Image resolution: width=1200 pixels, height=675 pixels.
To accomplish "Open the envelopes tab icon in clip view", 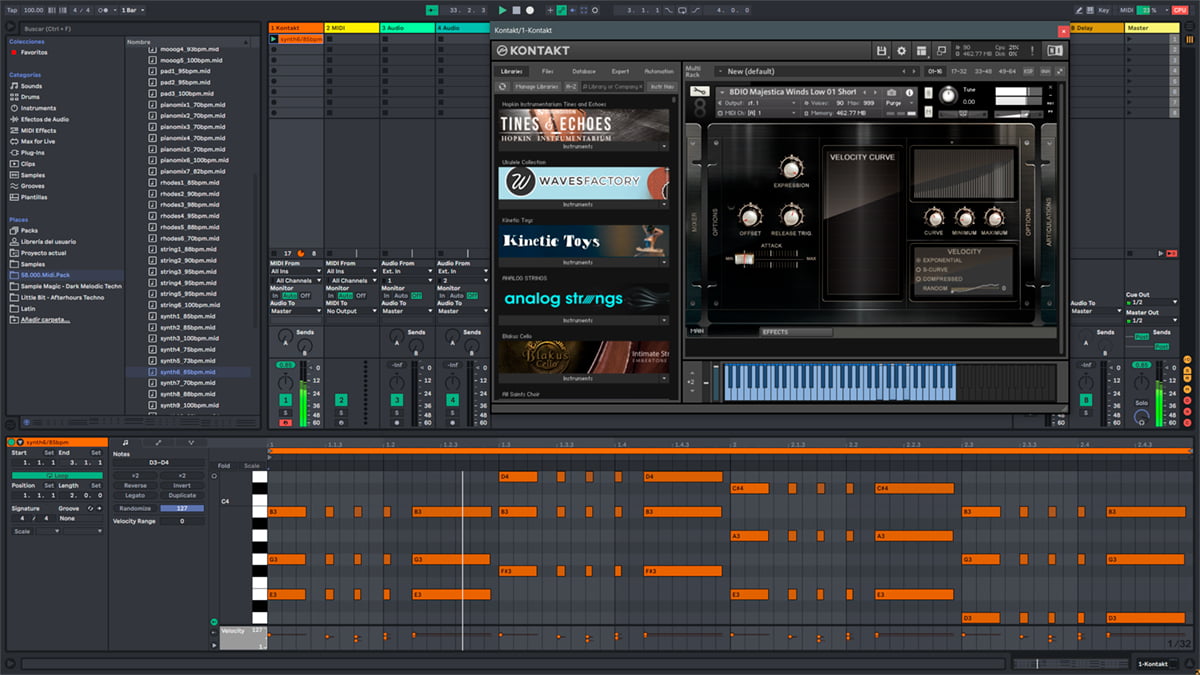I will (x=157, y=442).
